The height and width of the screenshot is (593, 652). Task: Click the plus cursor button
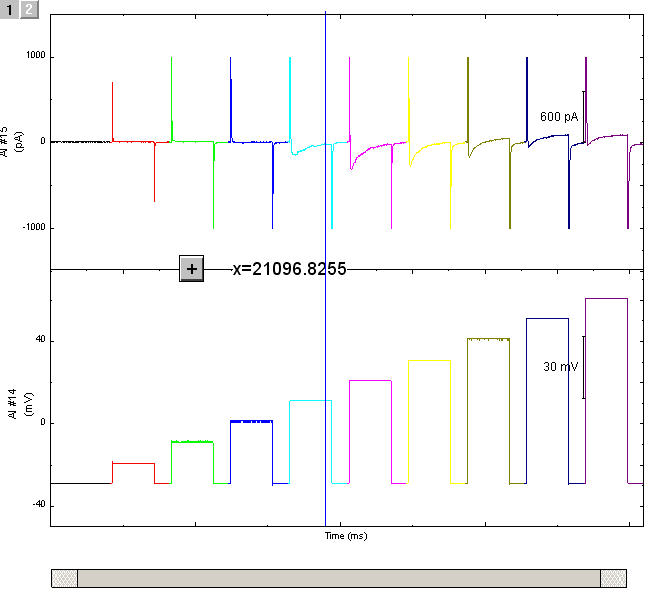[x=192, y=269]
